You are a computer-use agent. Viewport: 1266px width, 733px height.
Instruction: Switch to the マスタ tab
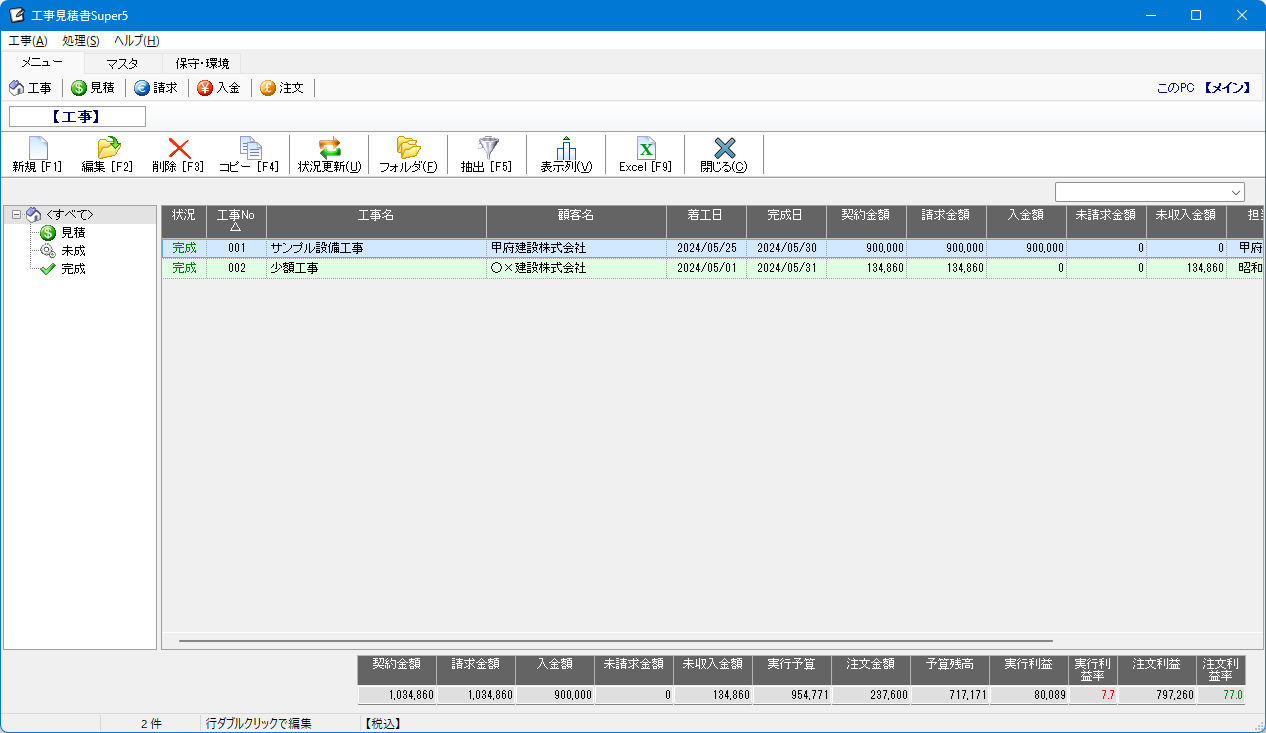(x=122, y=63)
